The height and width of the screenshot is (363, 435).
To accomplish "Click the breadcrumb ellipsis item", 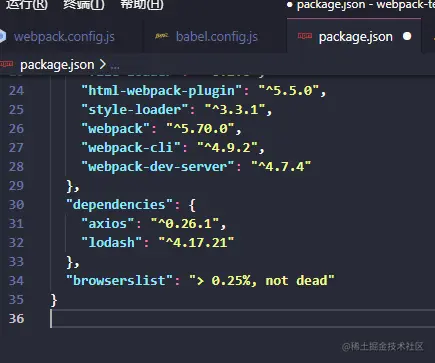I will [x=115, y=66].
